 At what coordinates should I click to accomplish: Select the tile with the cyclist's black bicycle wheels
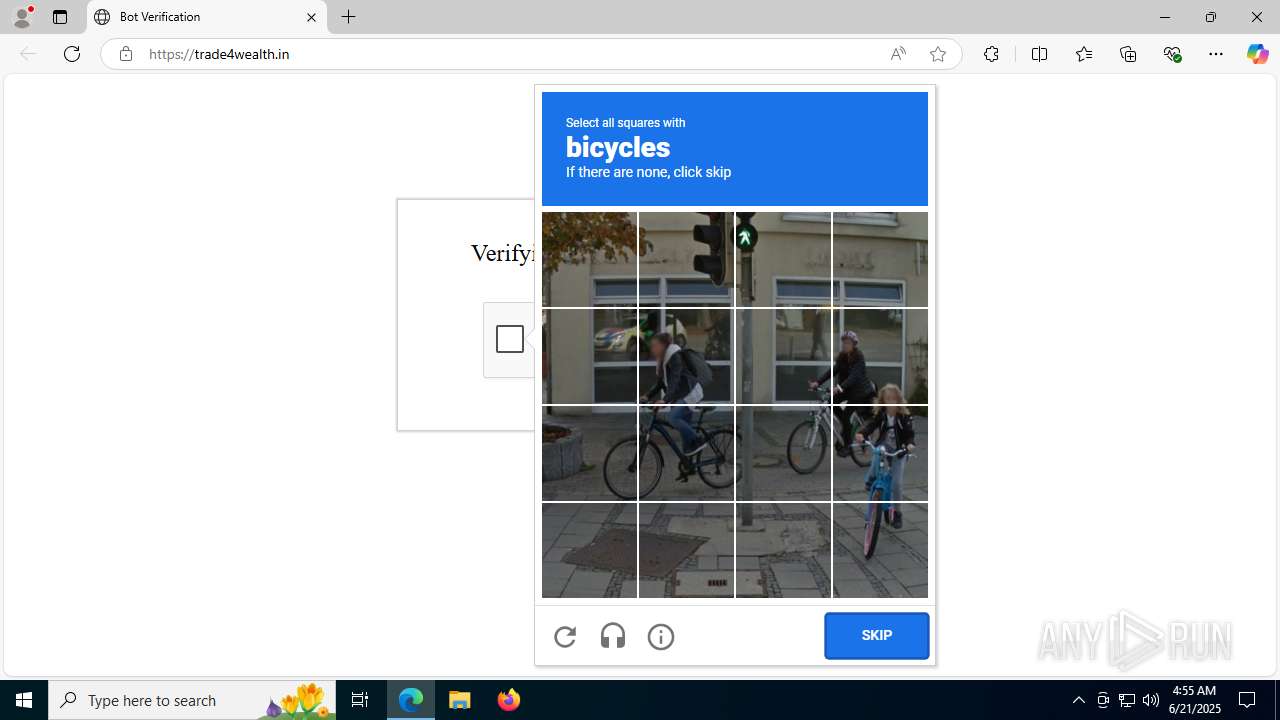point(686,453)
